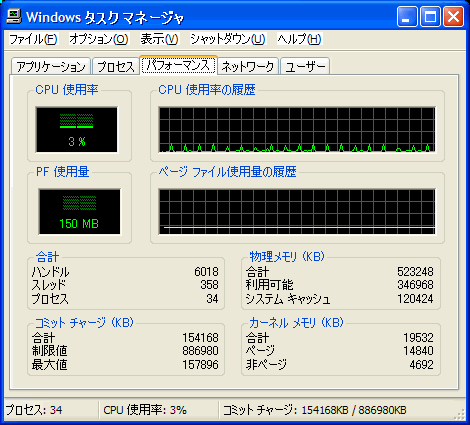This screenshot has height=425, width=470.
Task: Click the CPU usage meter showing 3 %
Action: [76, 130]
